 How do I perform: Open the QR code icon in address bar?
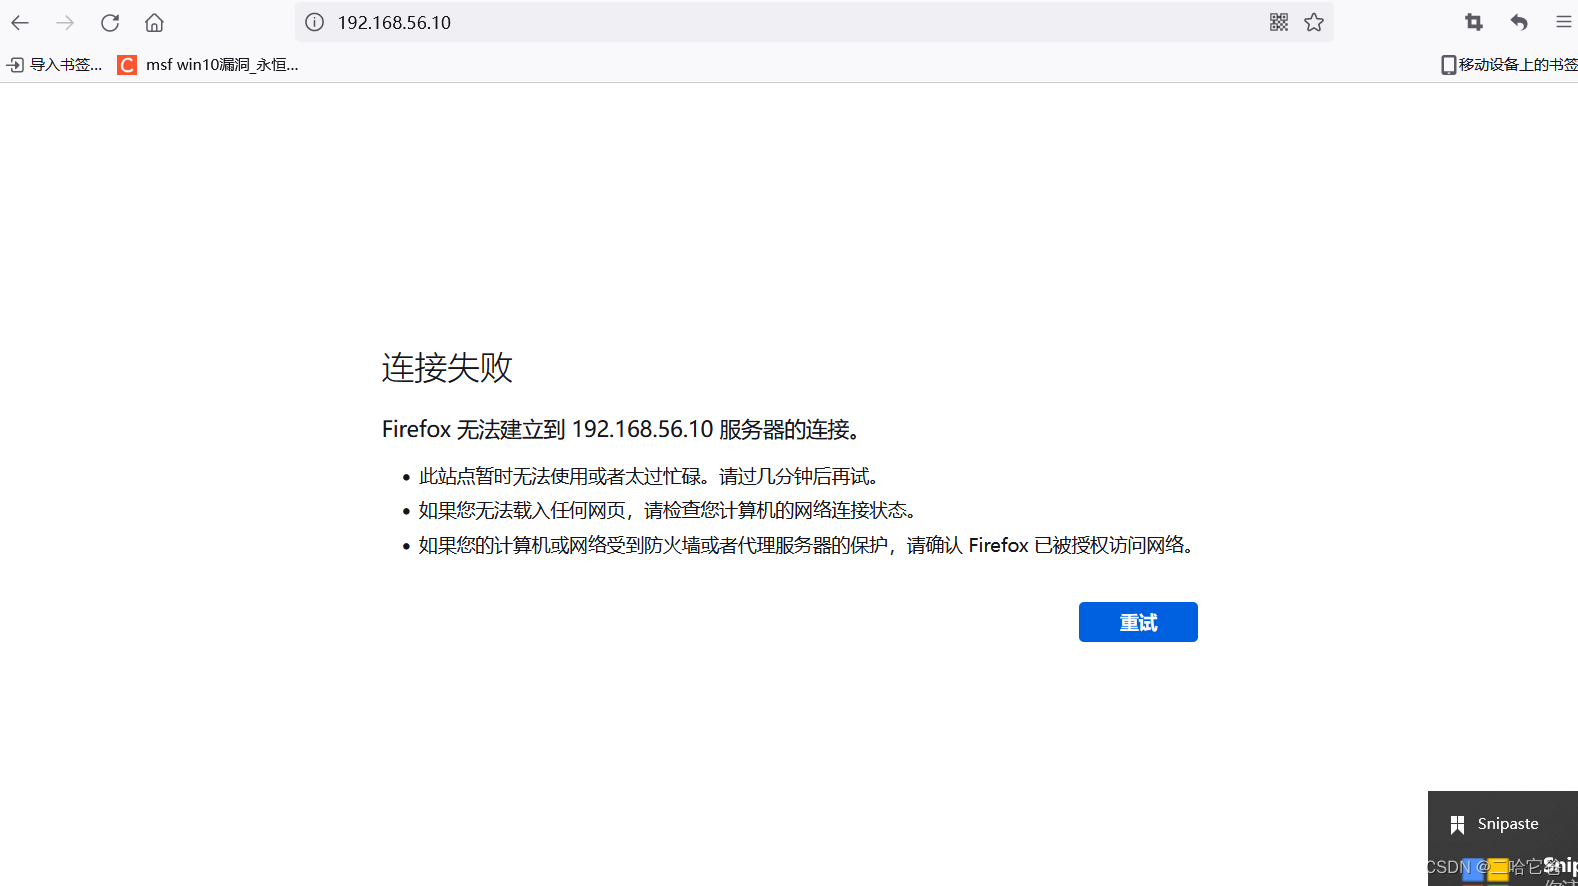click(x=1279, y=22)
